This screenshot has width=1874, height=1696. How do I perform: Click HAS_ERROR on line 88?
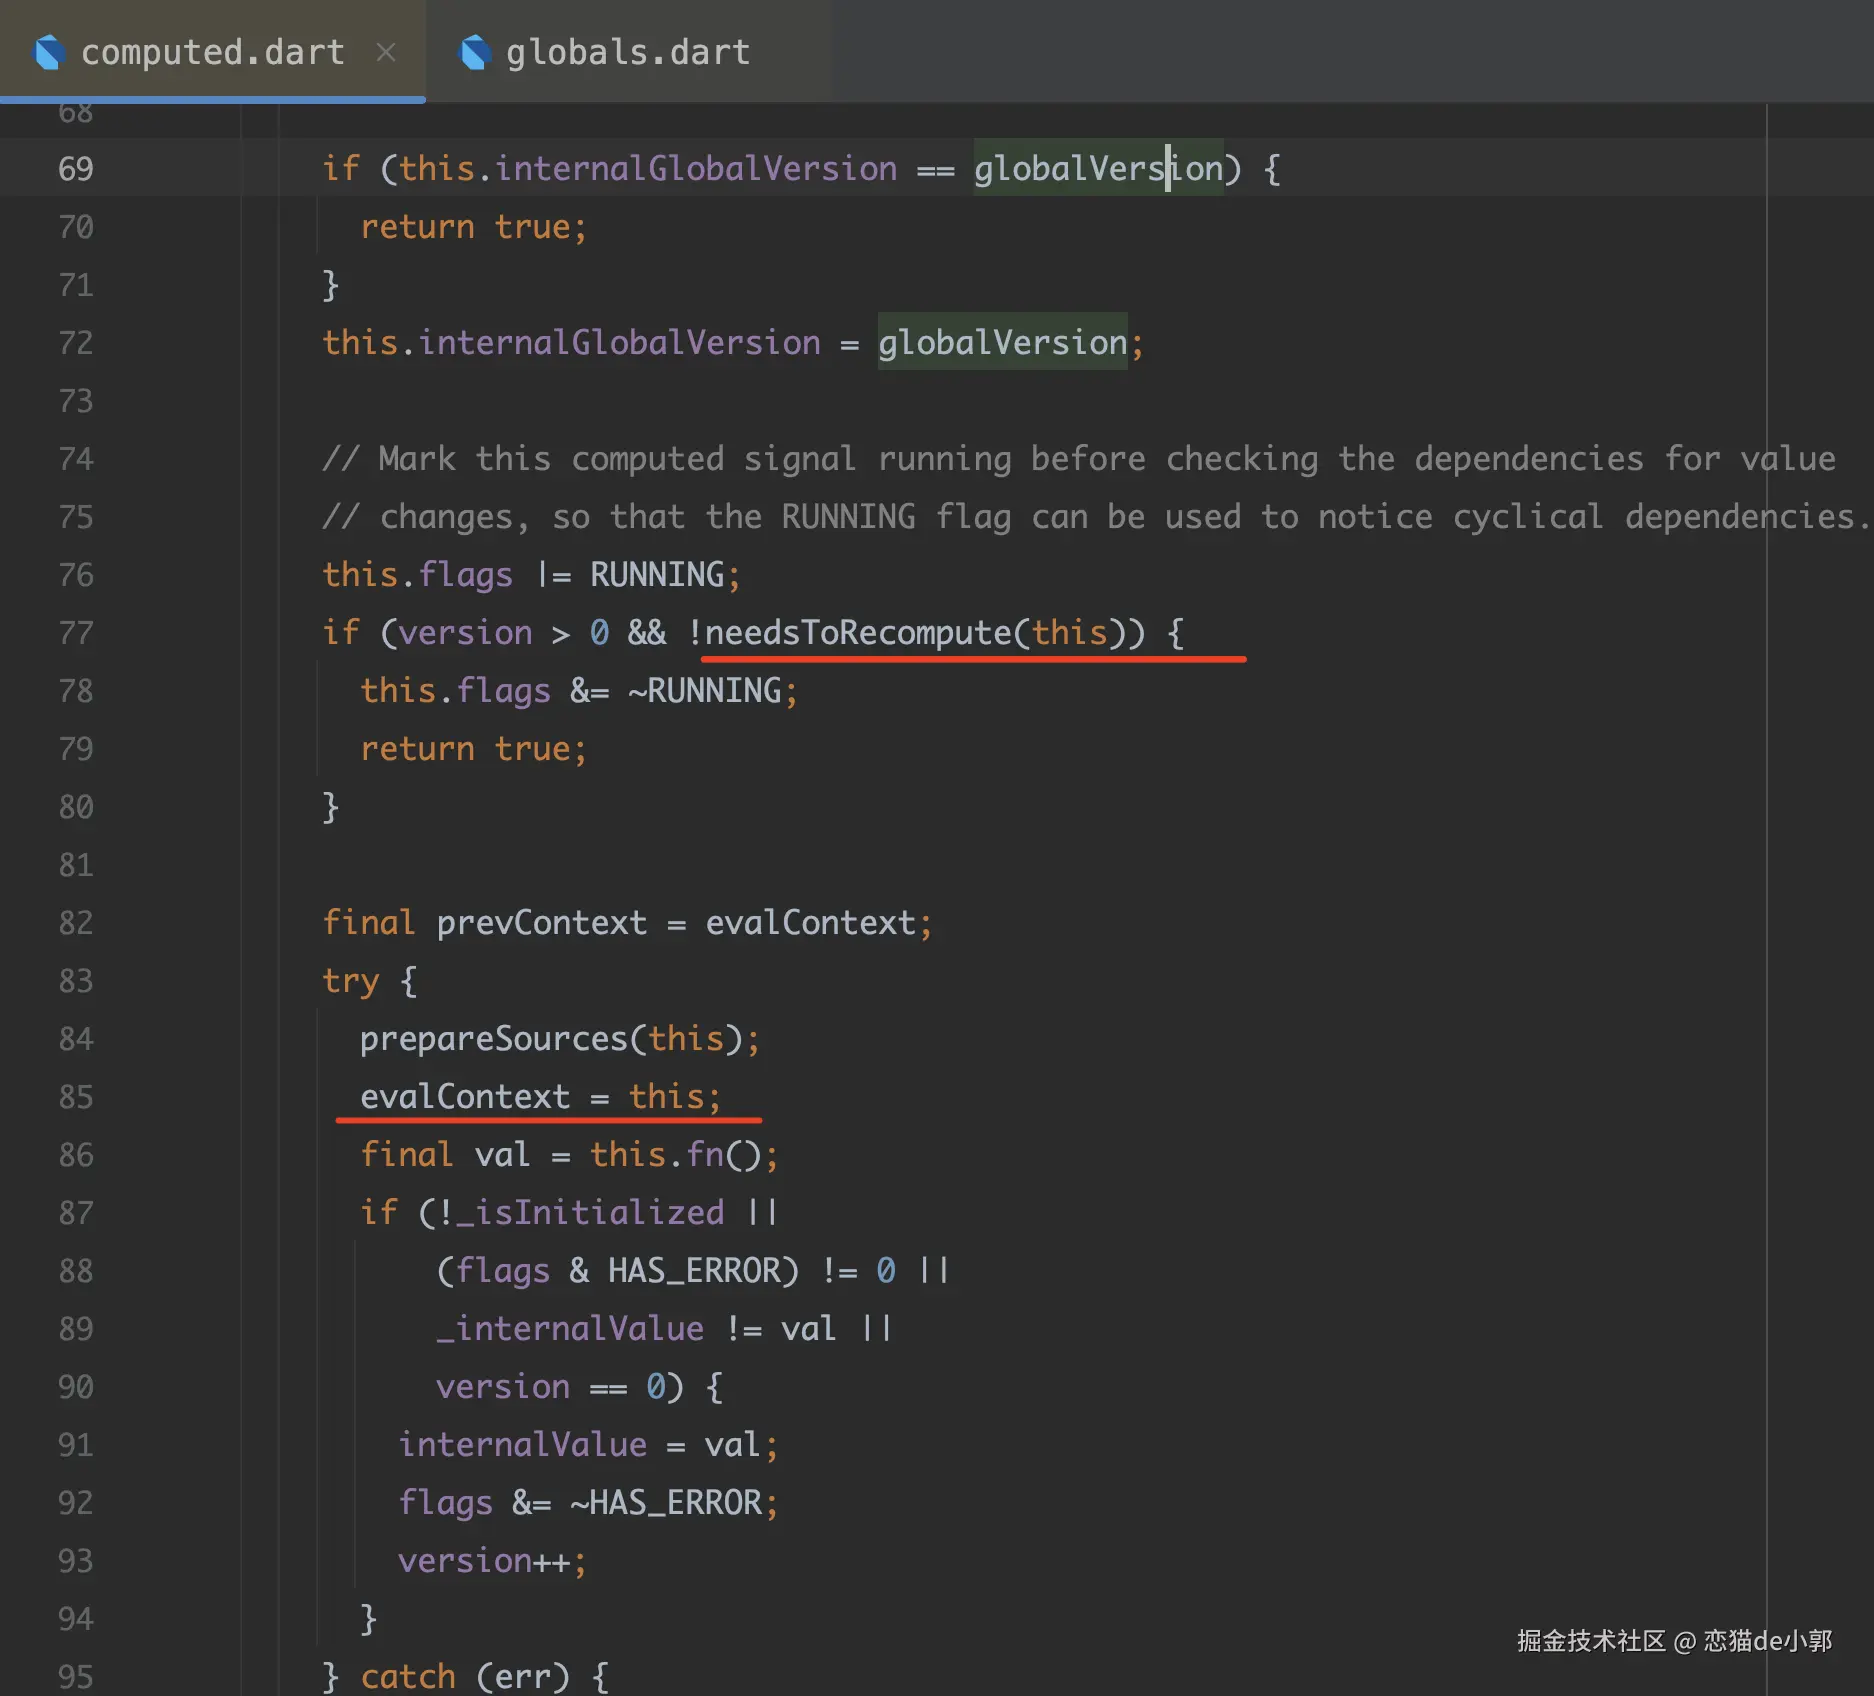pyautogui.click(x=696, y=1271)
